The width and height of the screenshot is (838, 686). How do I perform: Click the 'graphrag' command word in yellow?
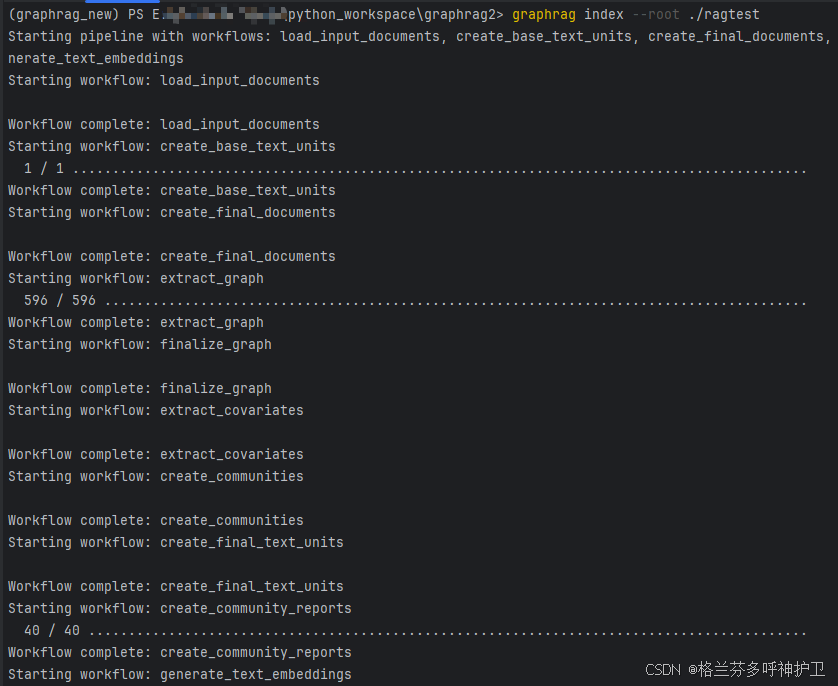(544, 14)
